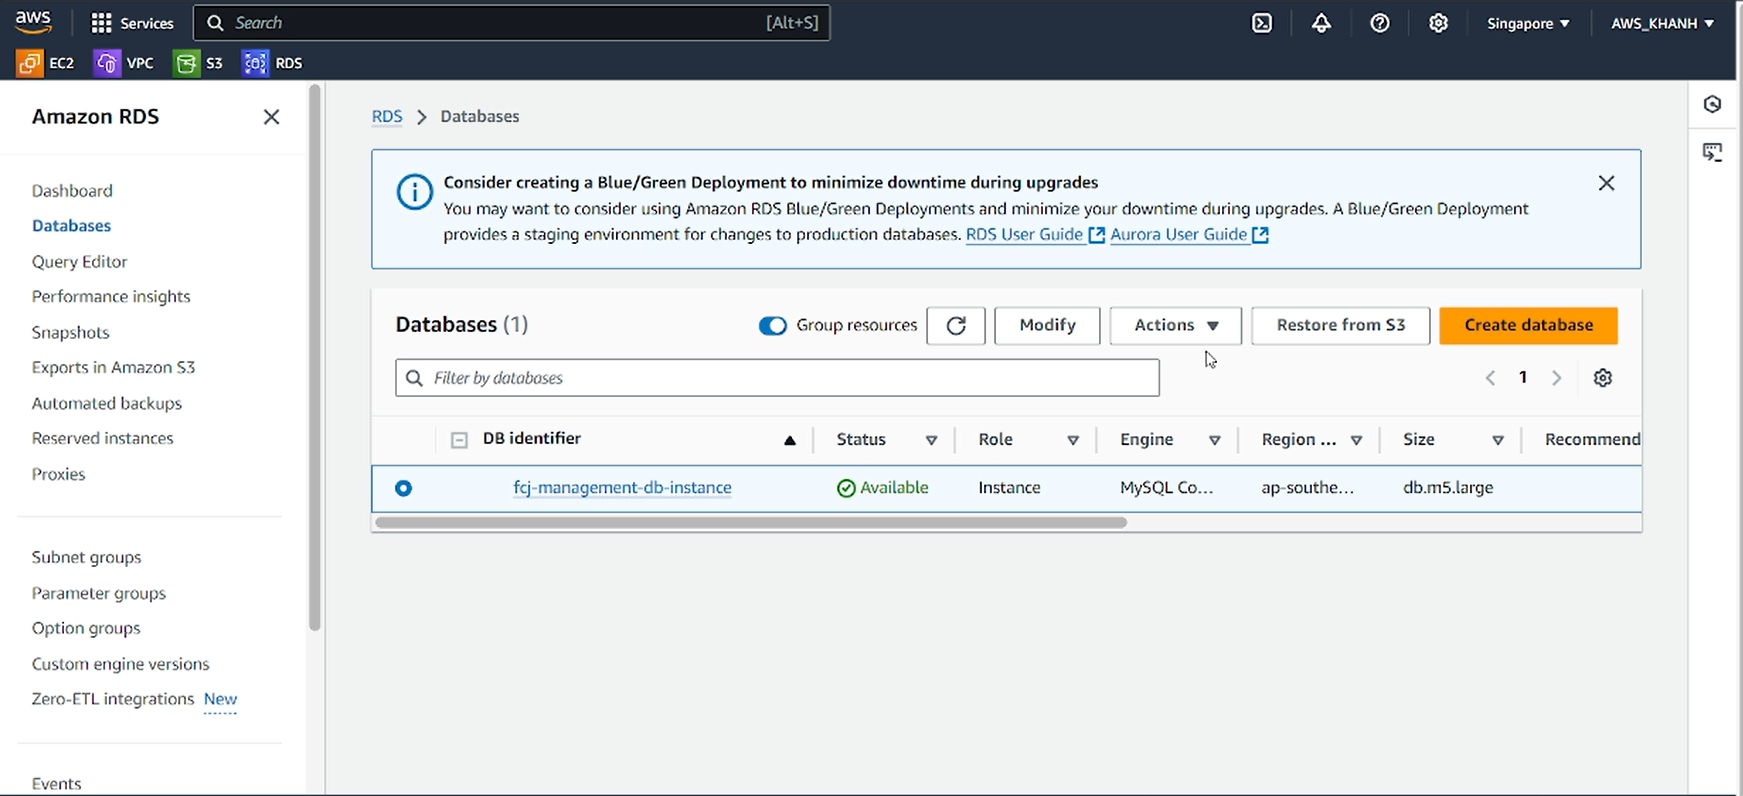Click the db.m5.large size cell
This screenshot has height=796, width=1743.
(1448, 488)
